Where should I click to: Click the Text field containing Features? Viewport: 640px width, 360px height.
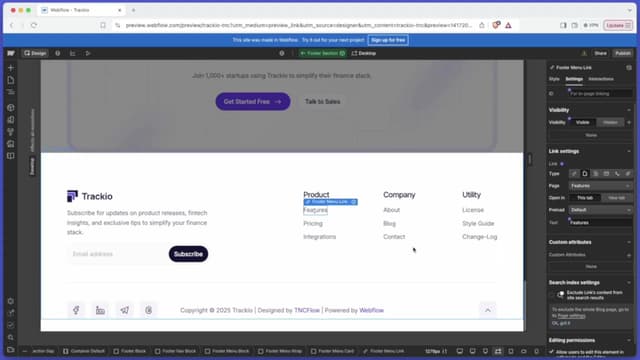600,222
